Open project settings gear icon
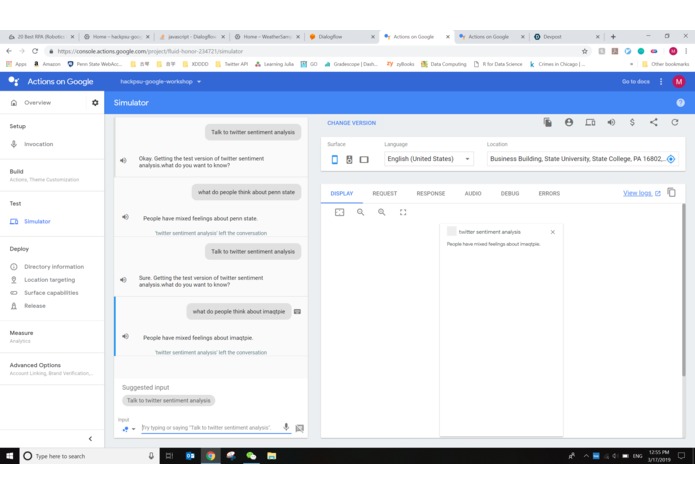 (95, 103)
